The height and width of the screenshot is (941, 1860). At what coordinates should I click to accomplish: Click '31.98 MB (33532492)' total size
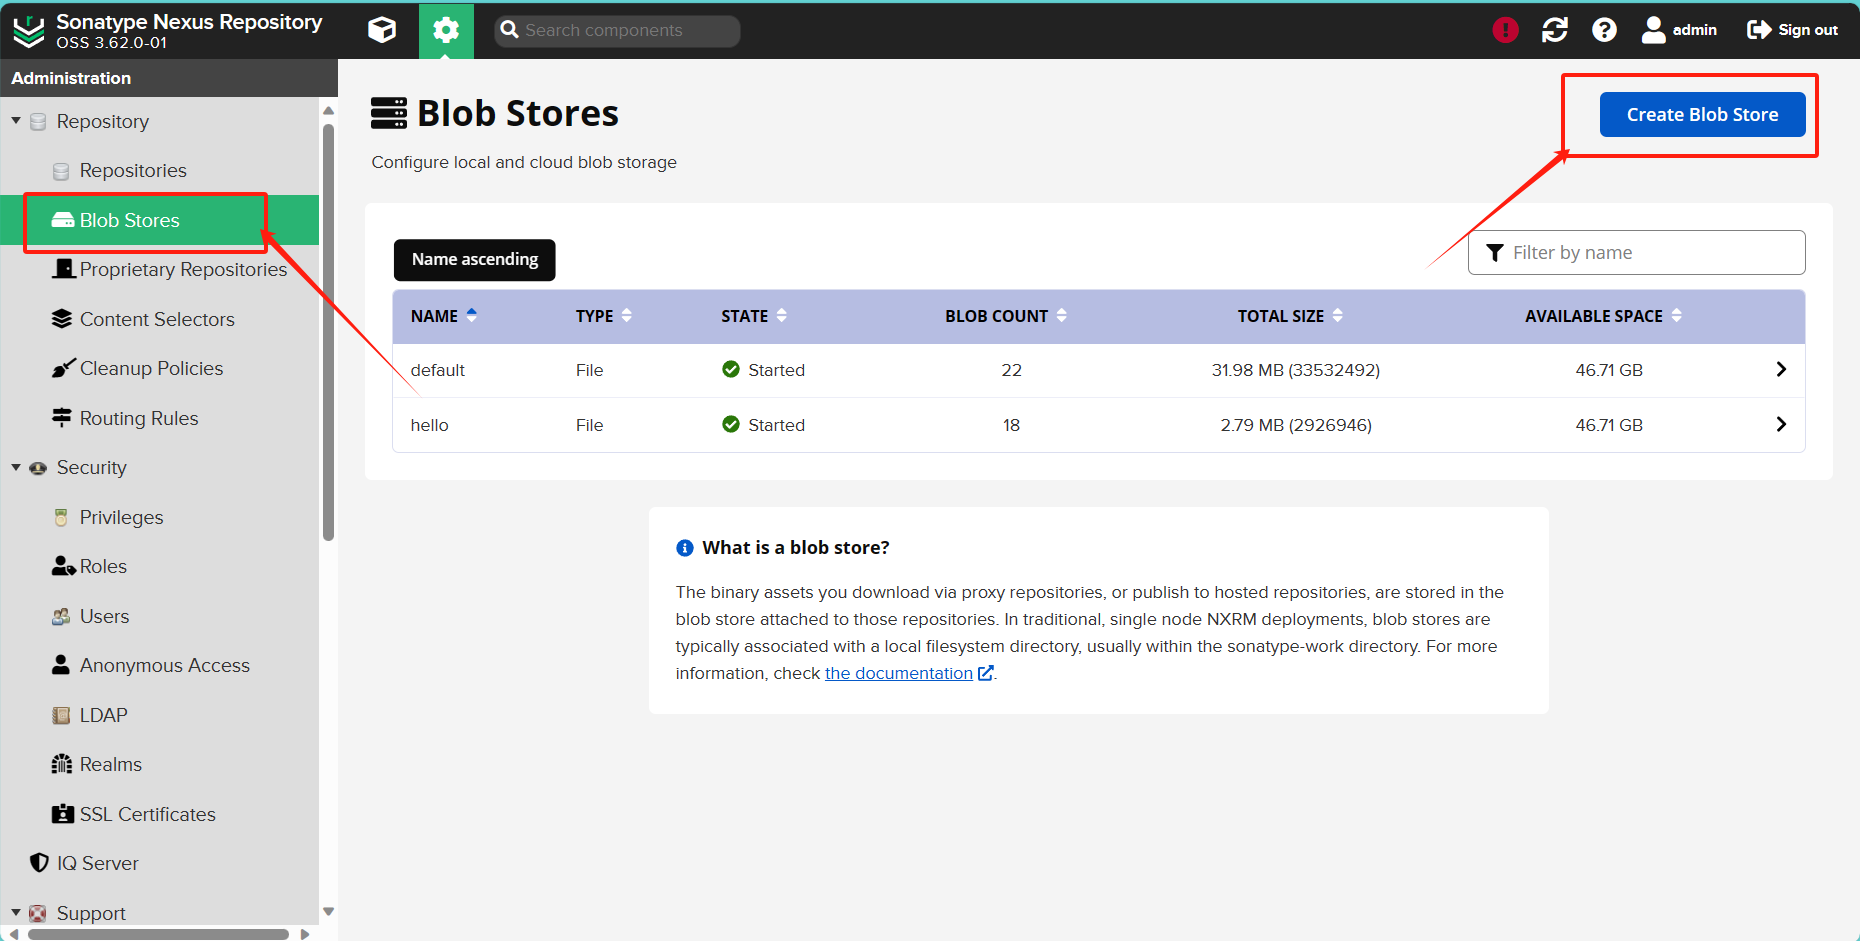[x=1295, y=370]
